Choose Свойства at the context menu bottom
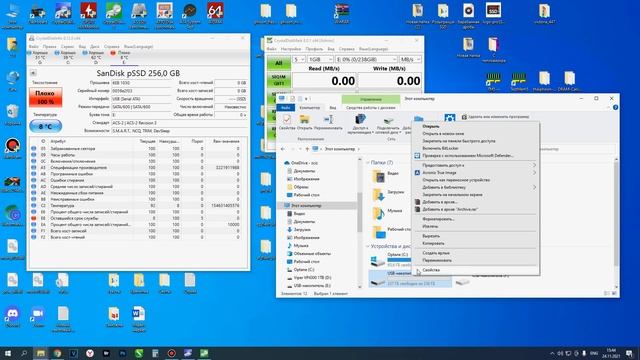This screenshot has height=360, width=640. click(476, 270)
